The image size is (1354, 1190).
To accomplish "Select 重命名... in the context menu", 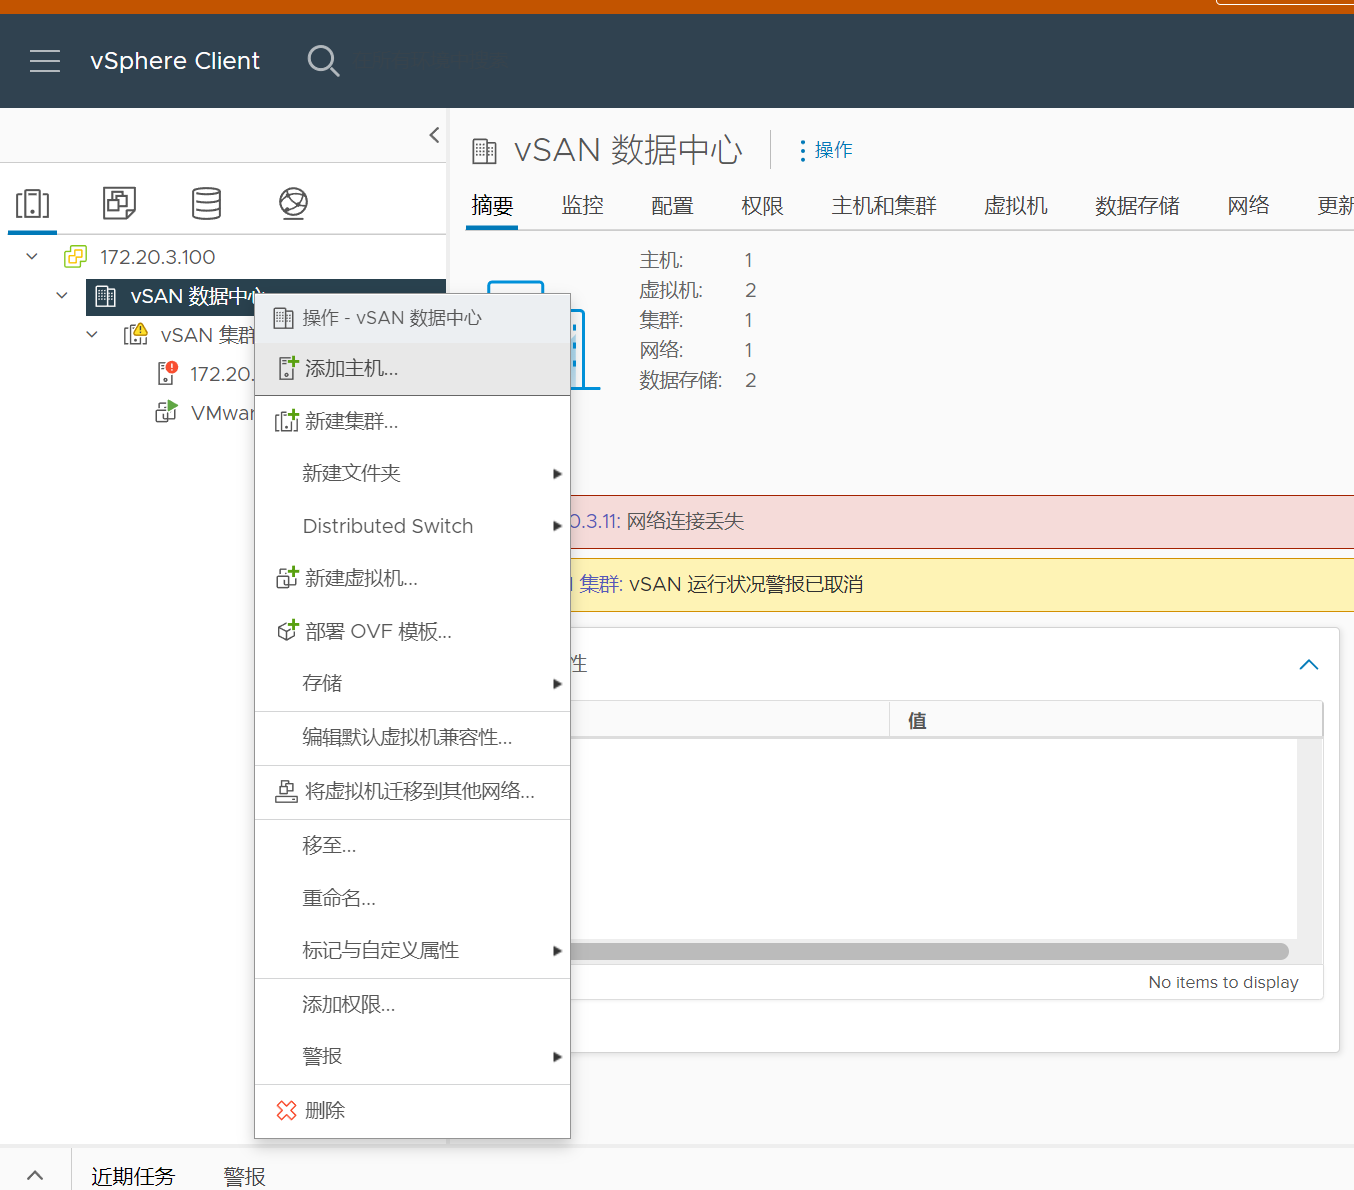I will 412,898.
